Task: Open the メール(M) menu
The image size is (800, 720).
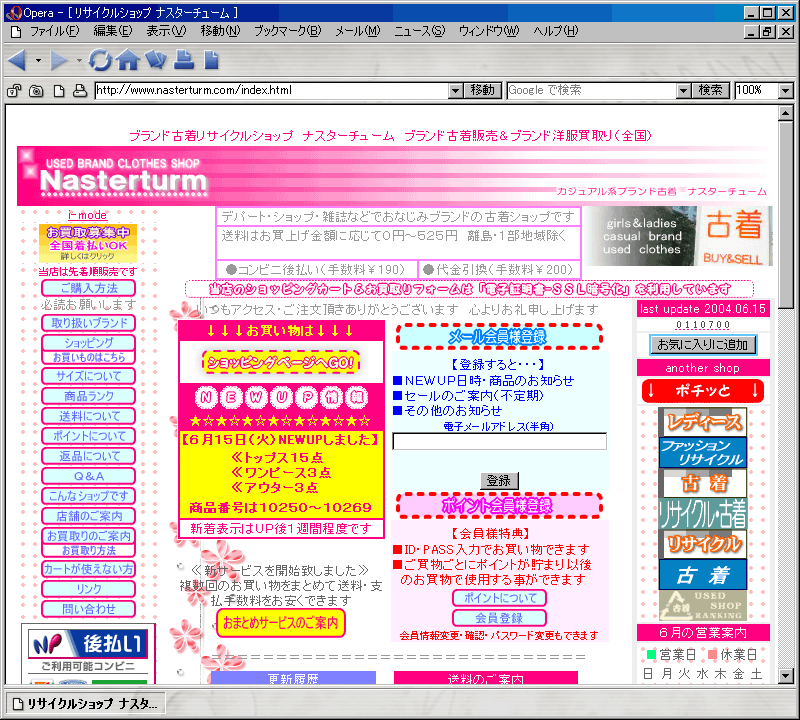Action: [358, 32]
